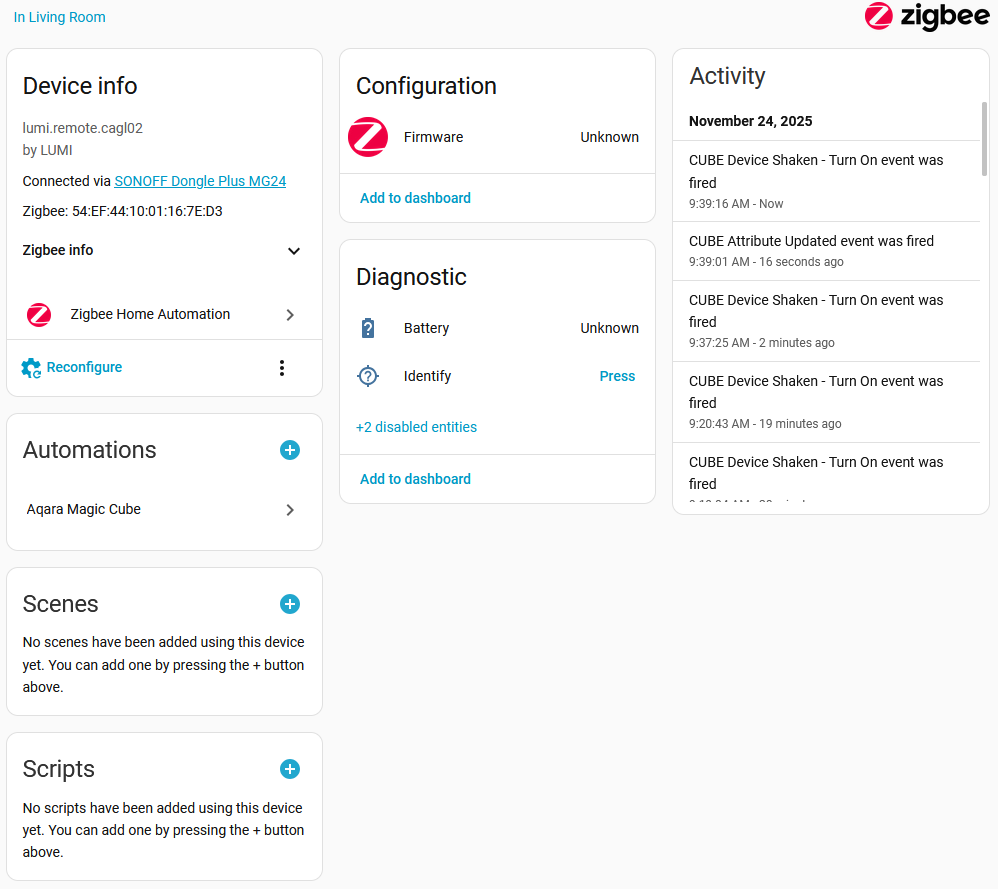
Task: Click the Identify entity icon
Action: 368,376
